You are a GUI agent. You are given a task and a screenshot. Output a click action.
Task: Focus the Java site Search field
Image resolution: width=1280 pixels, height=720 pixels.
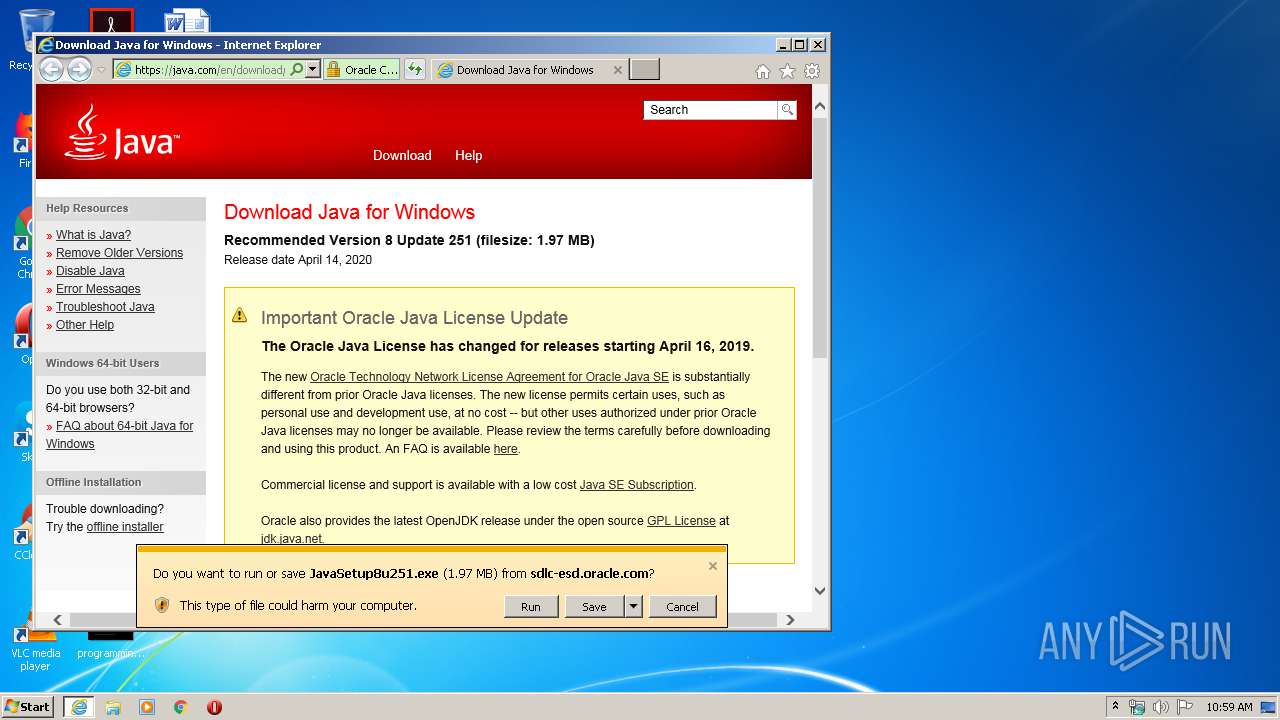[x=710, y=110]
